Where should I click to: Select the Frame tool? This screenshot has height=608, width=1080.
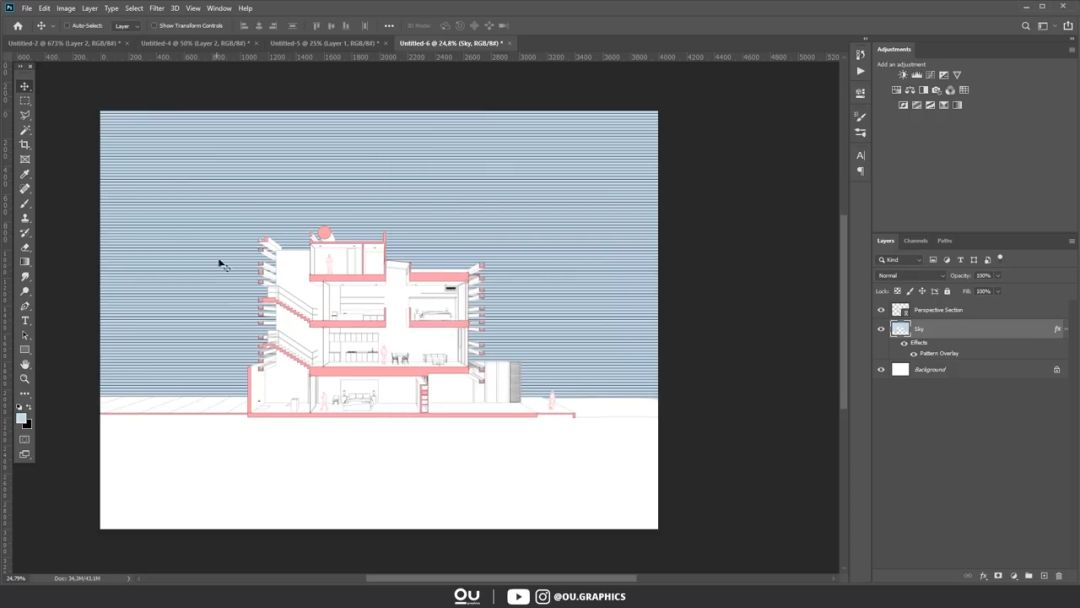(x=25, y=159)
